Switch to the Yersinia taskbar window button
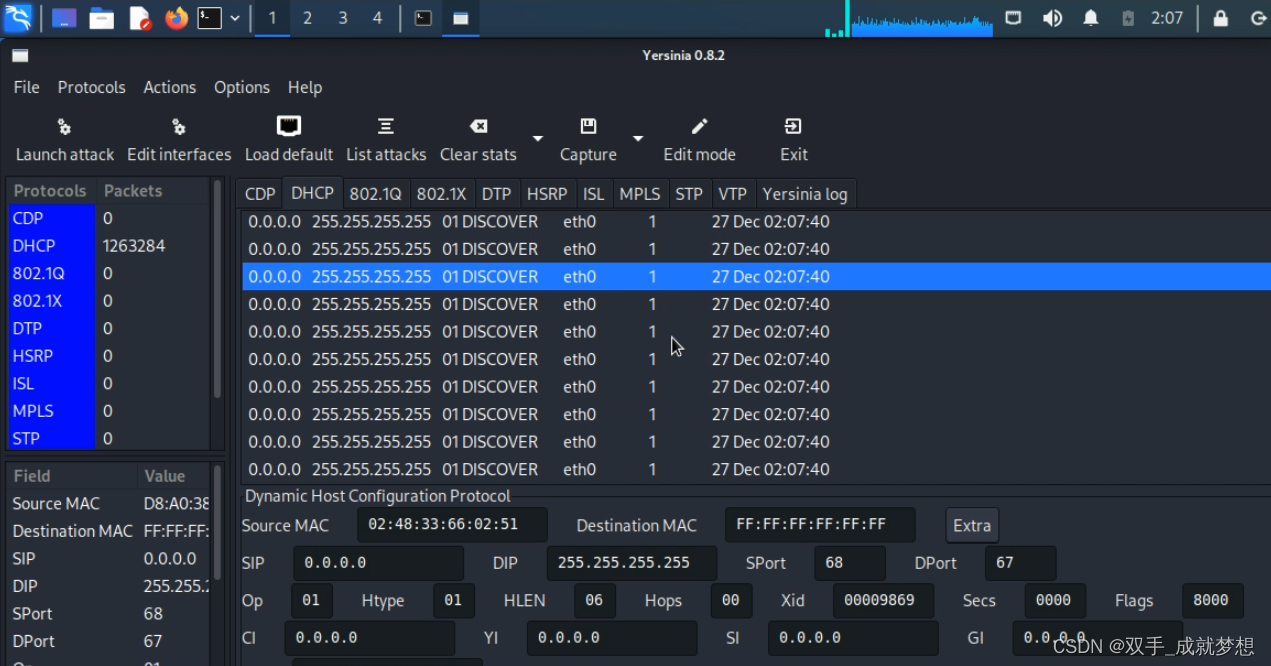 [x=460, y=18]
